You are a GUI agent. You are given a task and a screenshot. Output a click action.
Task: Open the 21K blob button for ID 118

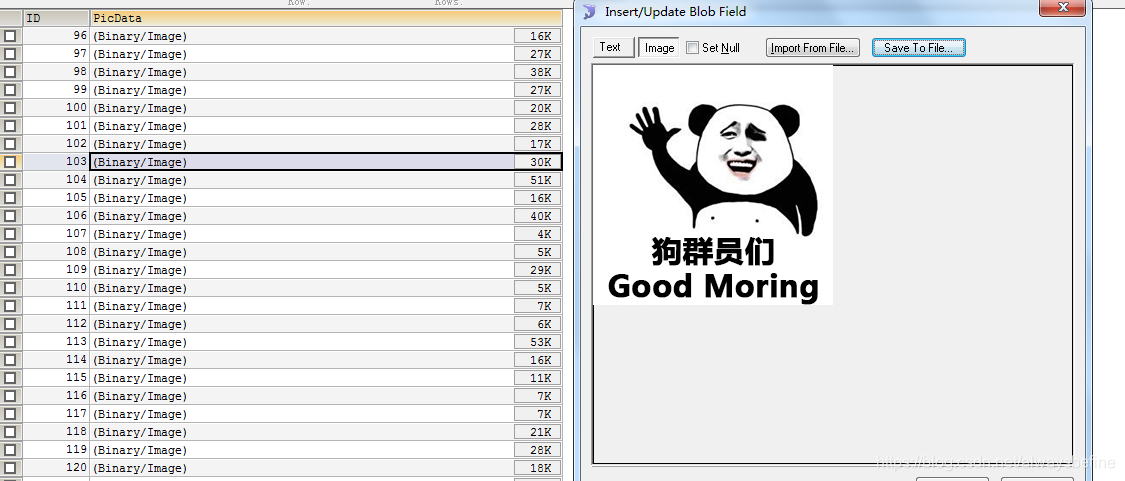click(x=537, y=432)
